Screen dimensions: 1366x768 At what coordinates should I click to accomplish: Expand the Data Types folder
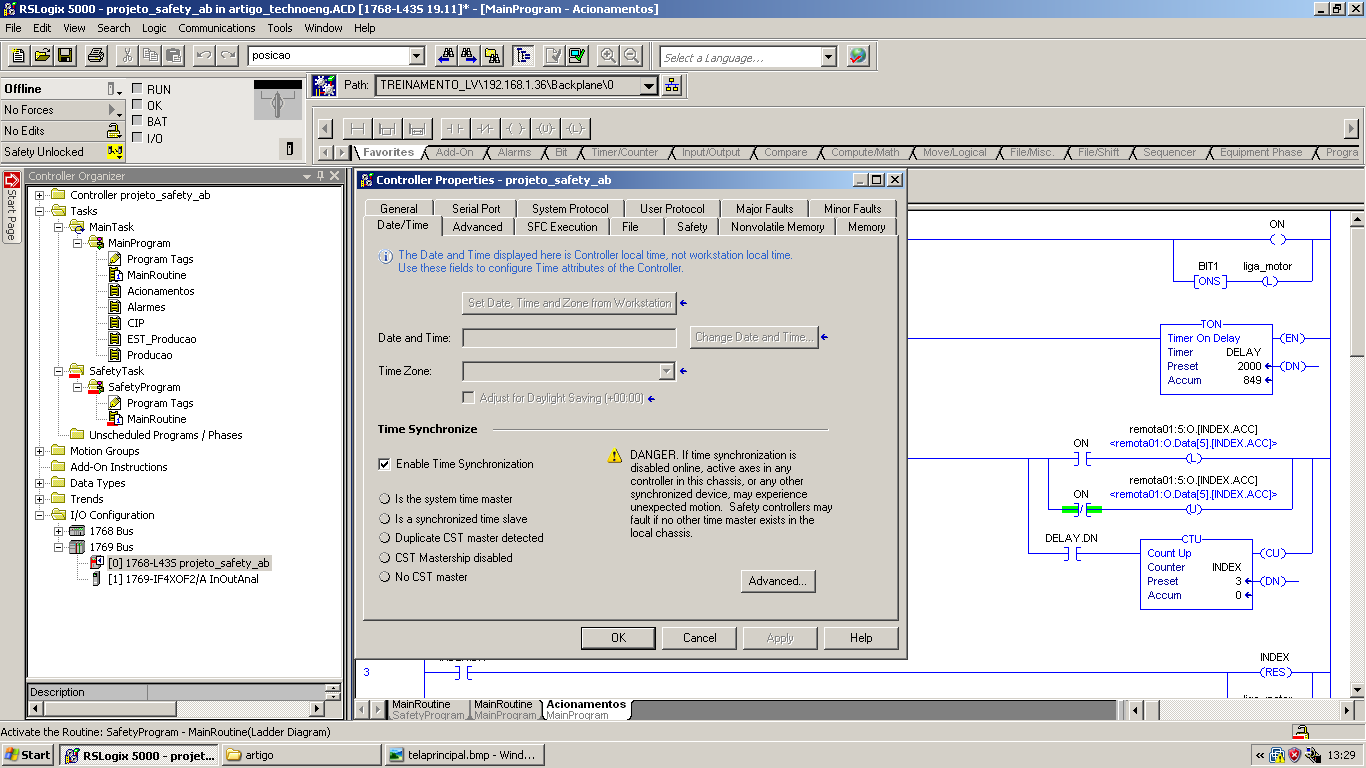(x=40, y=483)
